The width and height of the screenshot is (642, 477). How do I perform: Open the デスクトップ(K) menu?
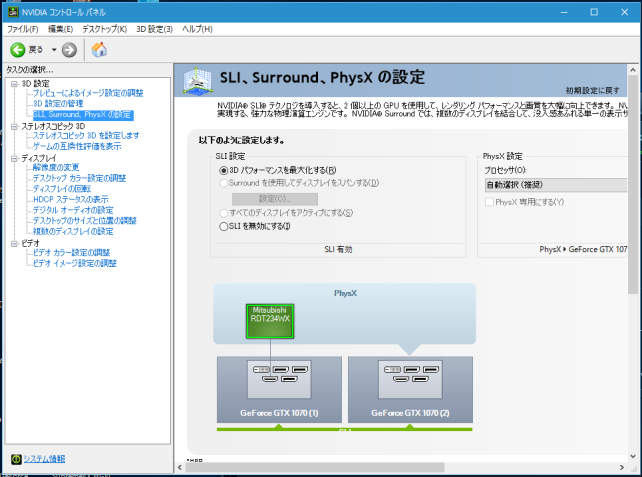(104, 29)
